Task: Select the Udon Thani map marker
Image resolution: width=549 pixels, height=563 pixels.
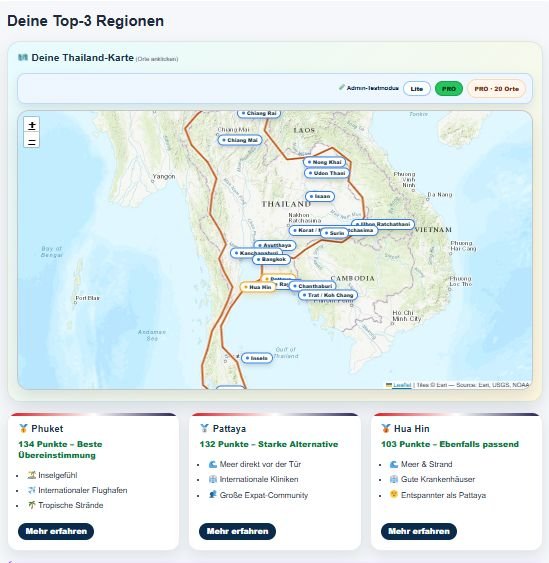Action: [x=326, y=173]
